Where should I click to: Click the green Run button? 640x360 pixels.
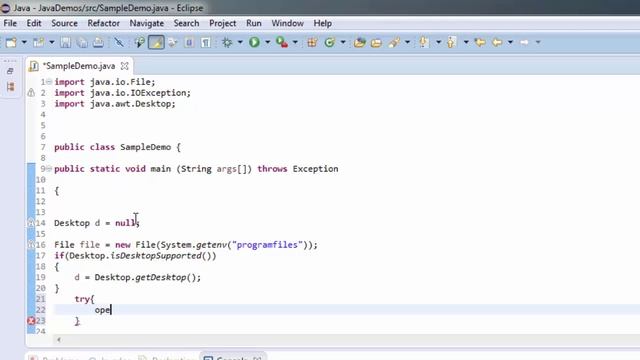coord(254,42)
